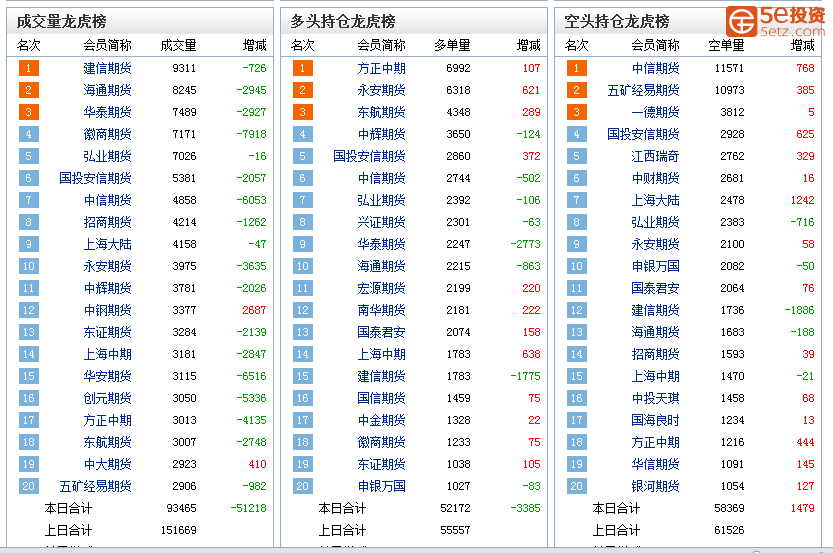This screenshot has width=833, height=553.
Task: Select change value -7918 for 徽商期货
Action: [x=252, y=134]
